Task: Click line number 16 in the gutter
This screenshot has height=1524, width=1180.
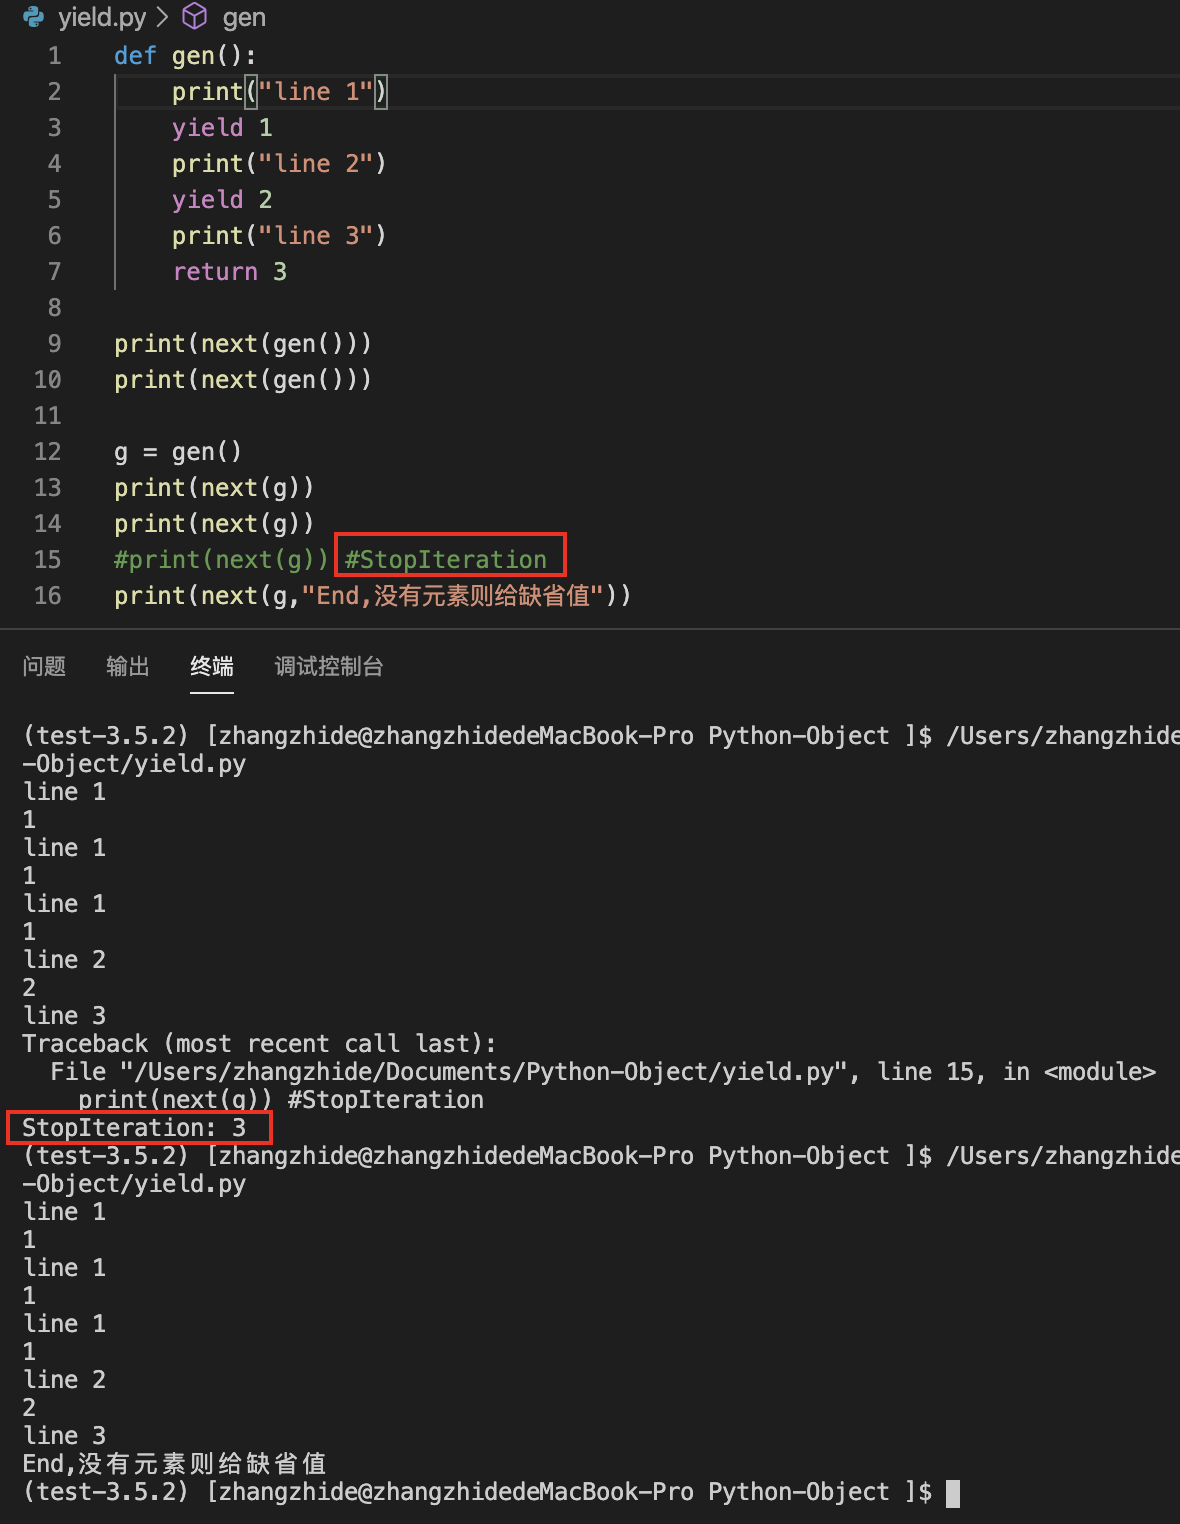Action: tap(47, 596)
